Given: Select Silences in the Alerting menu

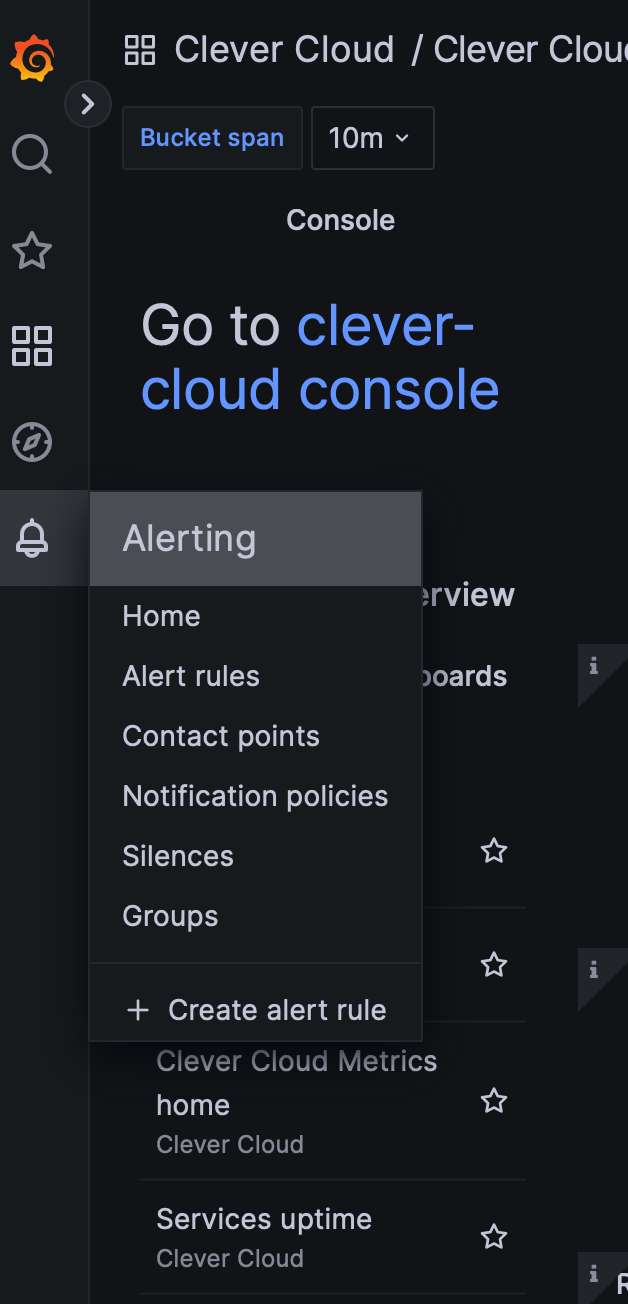Looking at the screenshot, I should pyautogui.click(x=177, y=856).
